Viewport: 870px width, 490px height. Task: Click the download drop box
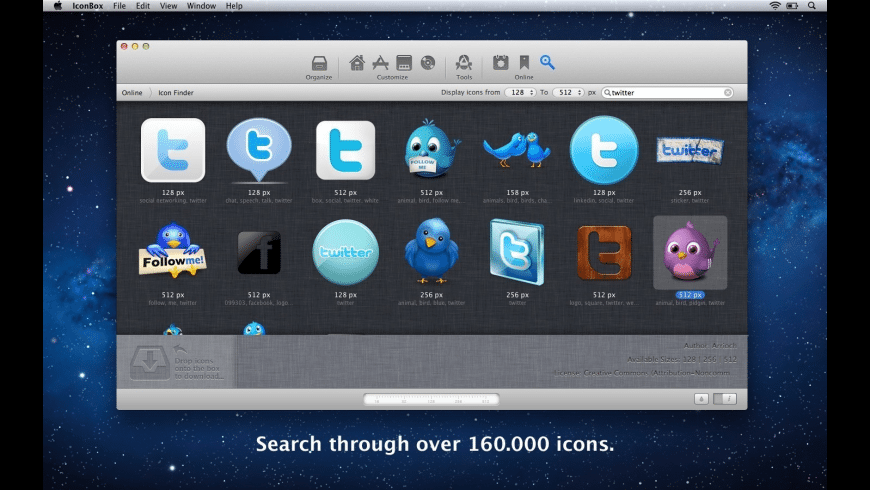tap(150, 363)
